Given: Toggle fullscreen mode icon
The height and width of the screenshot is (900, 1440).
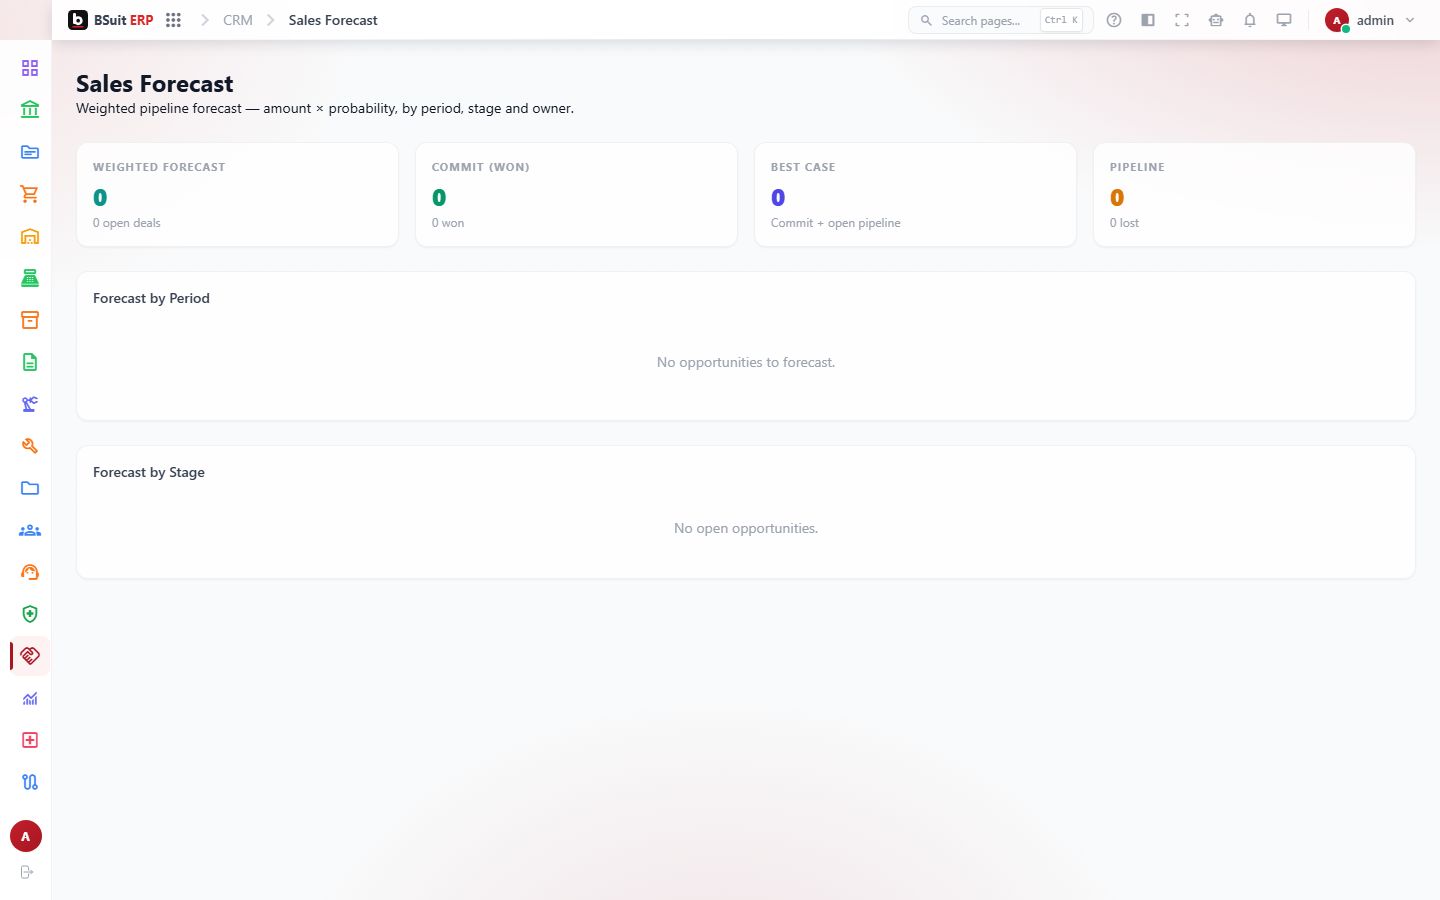Looking at the screenshot, I should (1182, 20).
